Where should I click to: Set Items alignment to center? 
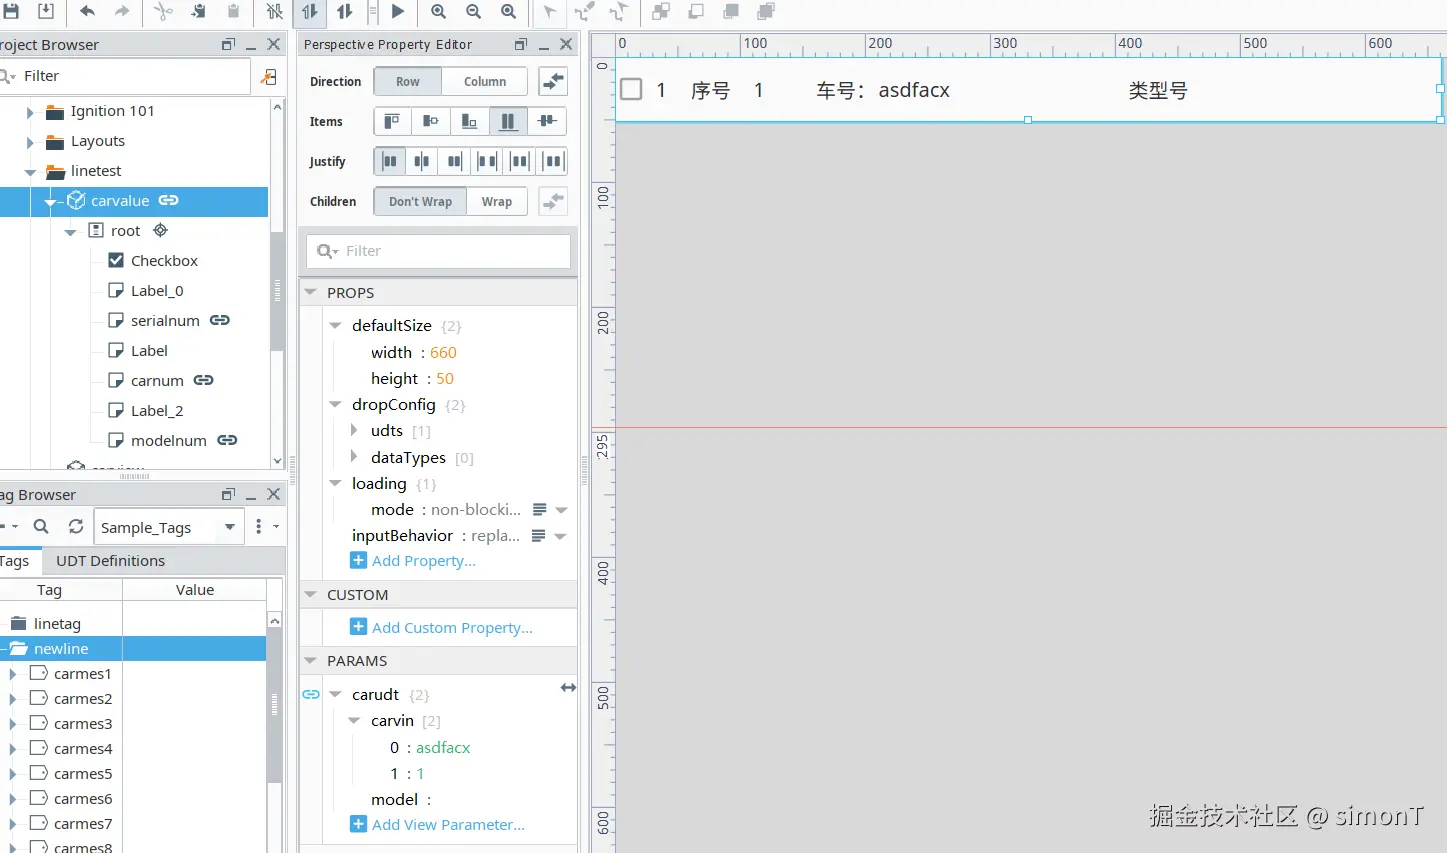tap(430, 121)
